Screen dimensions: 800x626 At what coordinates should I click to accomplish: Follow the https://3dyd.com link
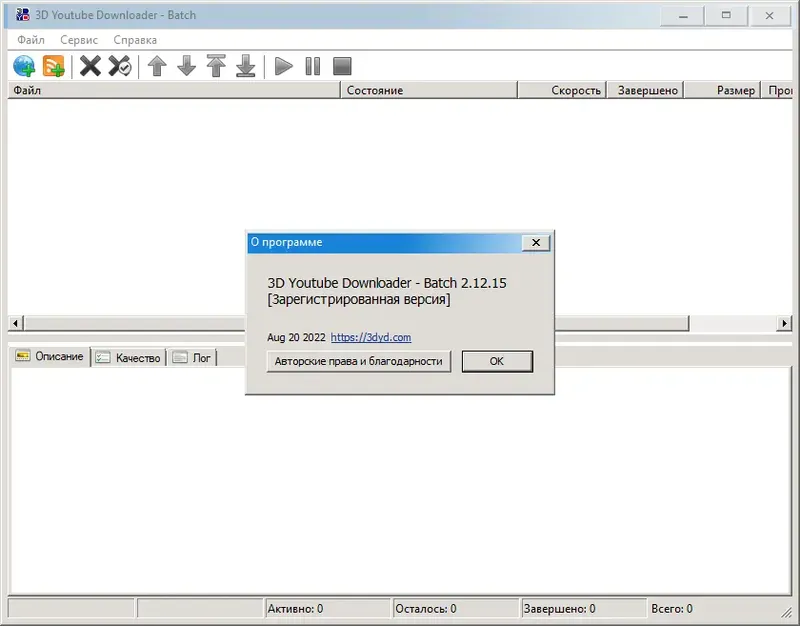[x=371, y=337]
